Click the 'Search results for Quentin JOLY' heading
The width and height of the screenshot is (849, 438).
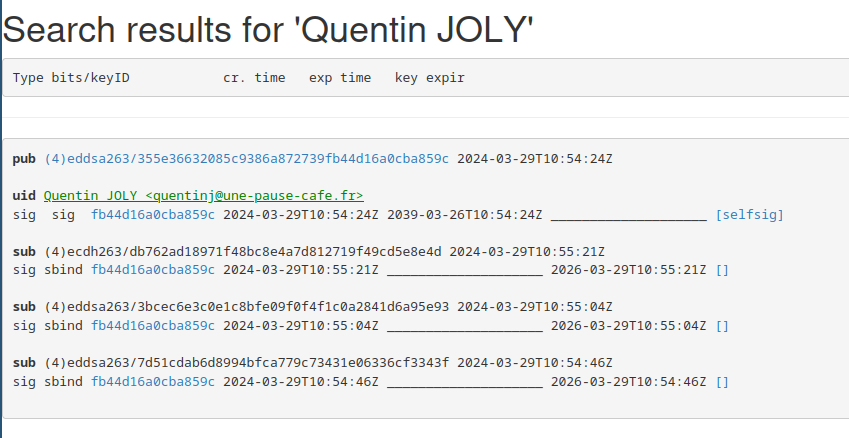[269, 29]
